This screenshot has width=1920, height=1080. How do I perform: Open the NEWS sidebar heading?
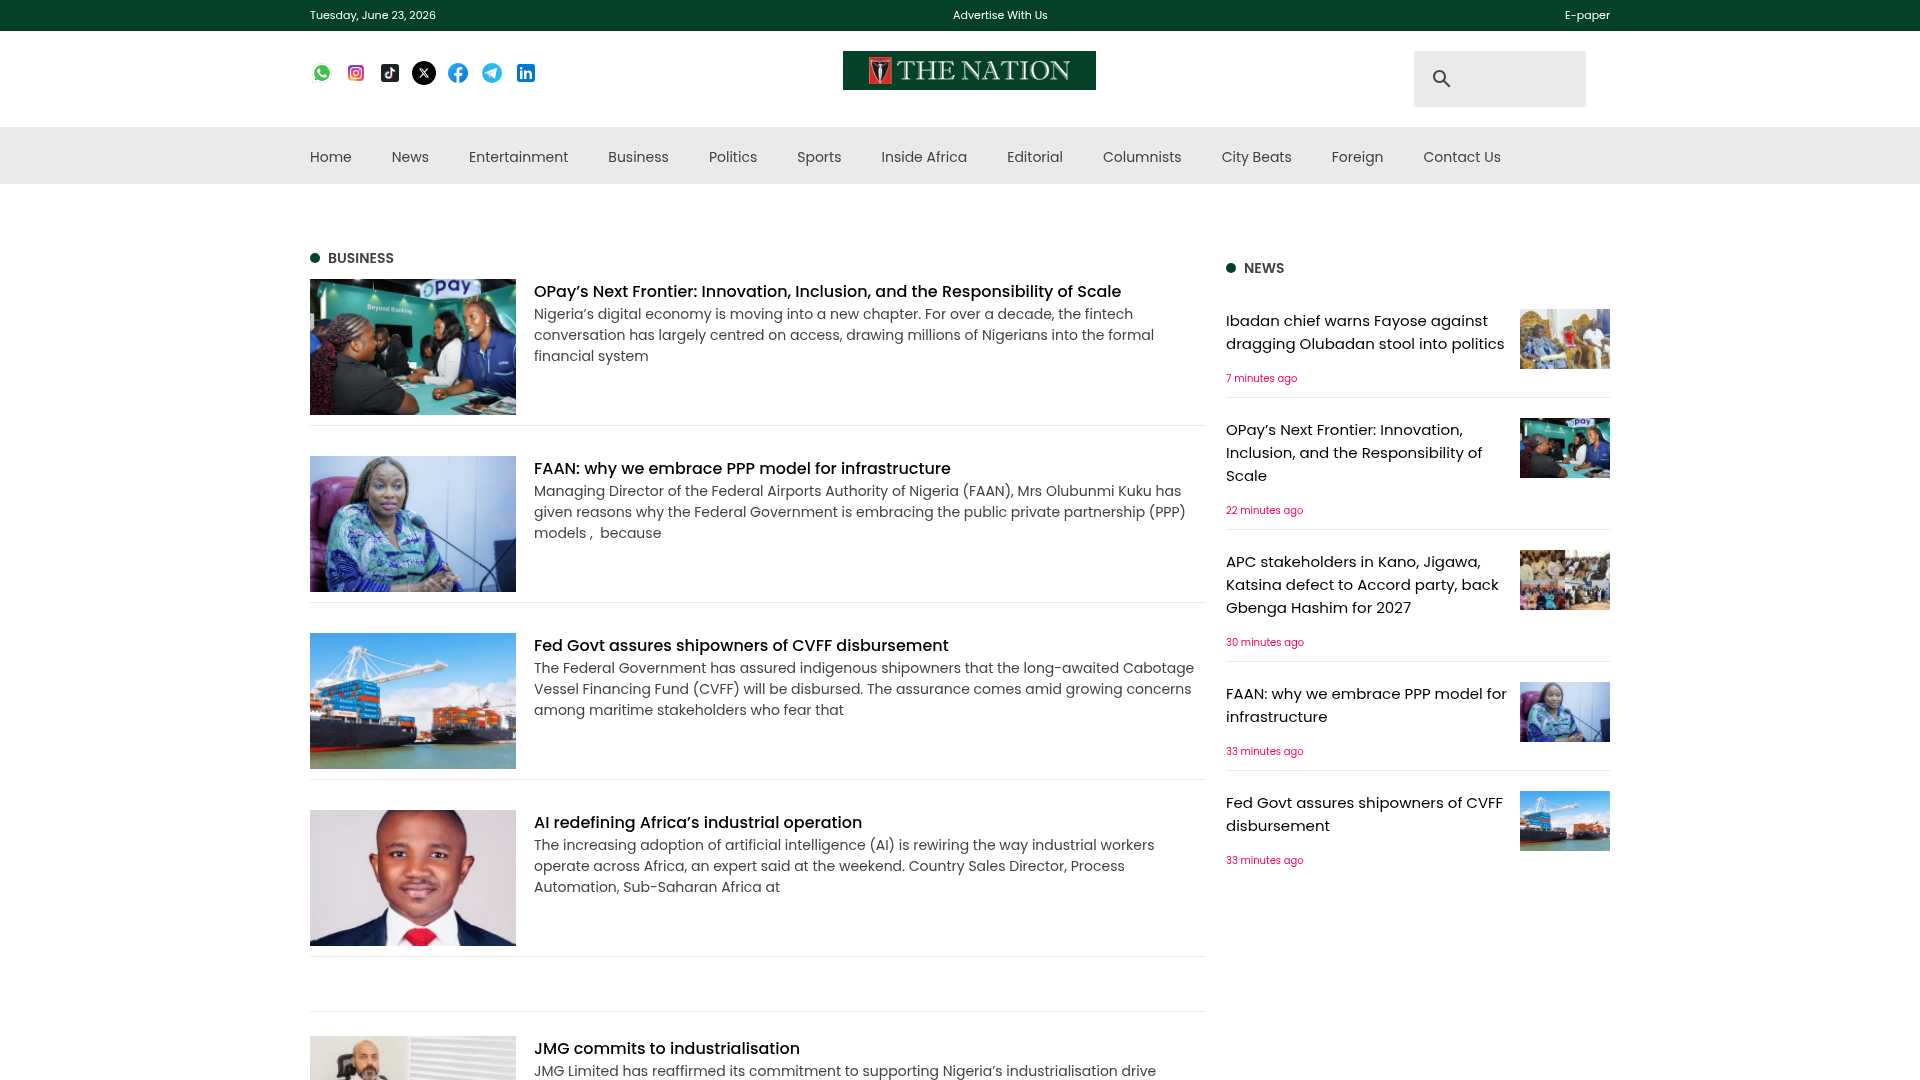(x=1264, y=268)
